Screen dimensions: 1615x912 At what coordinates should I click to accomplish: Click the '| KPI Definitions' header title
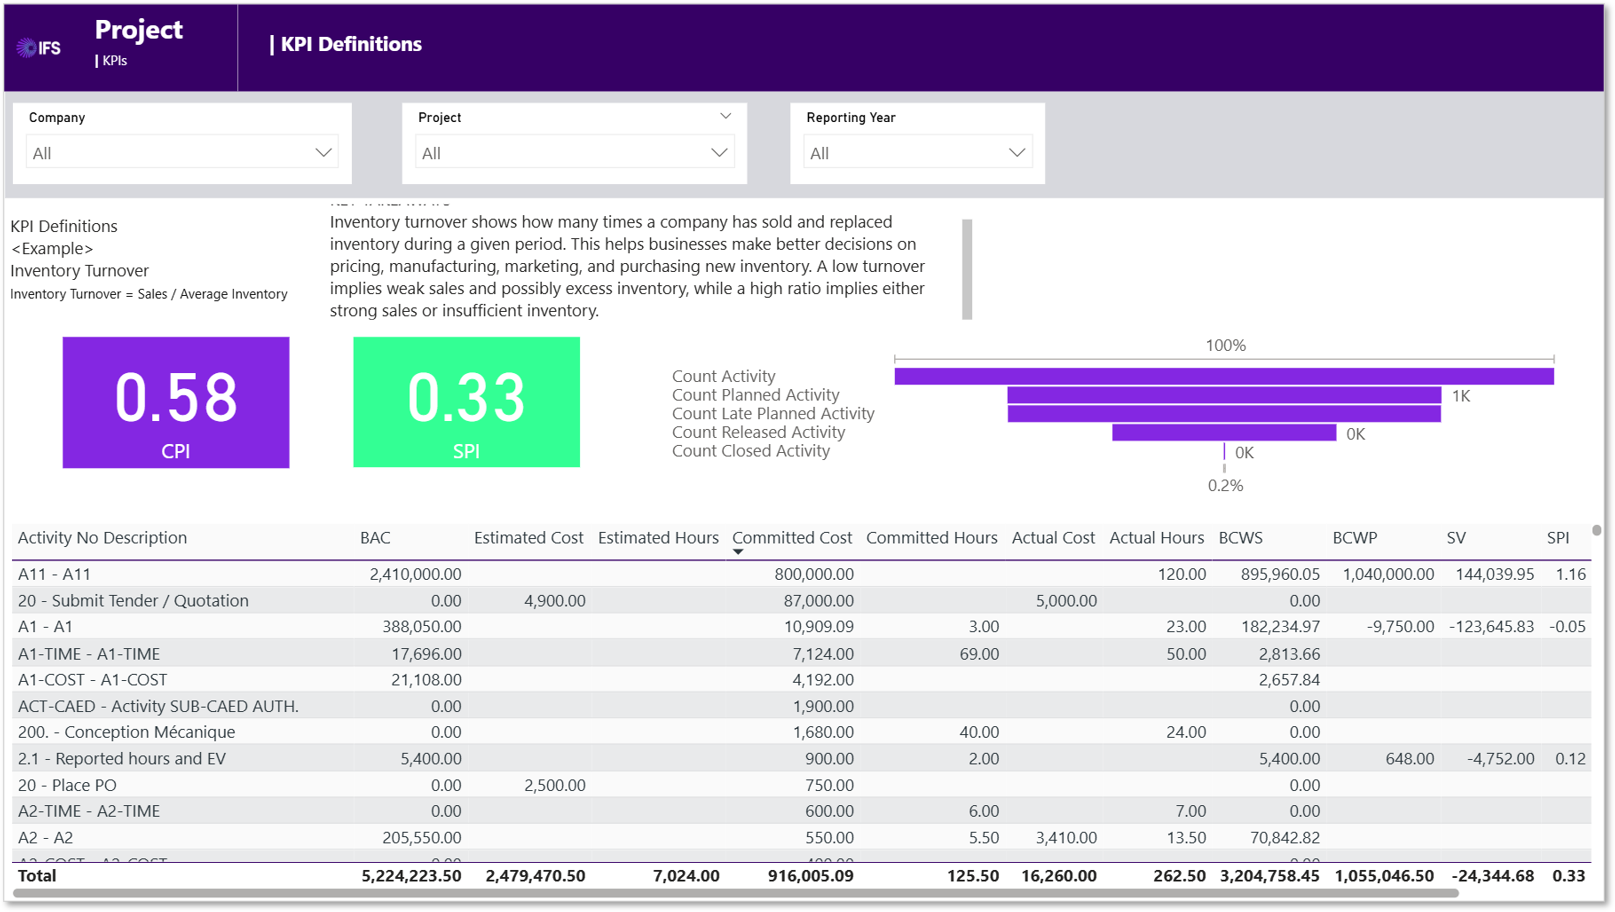(346, 44)
